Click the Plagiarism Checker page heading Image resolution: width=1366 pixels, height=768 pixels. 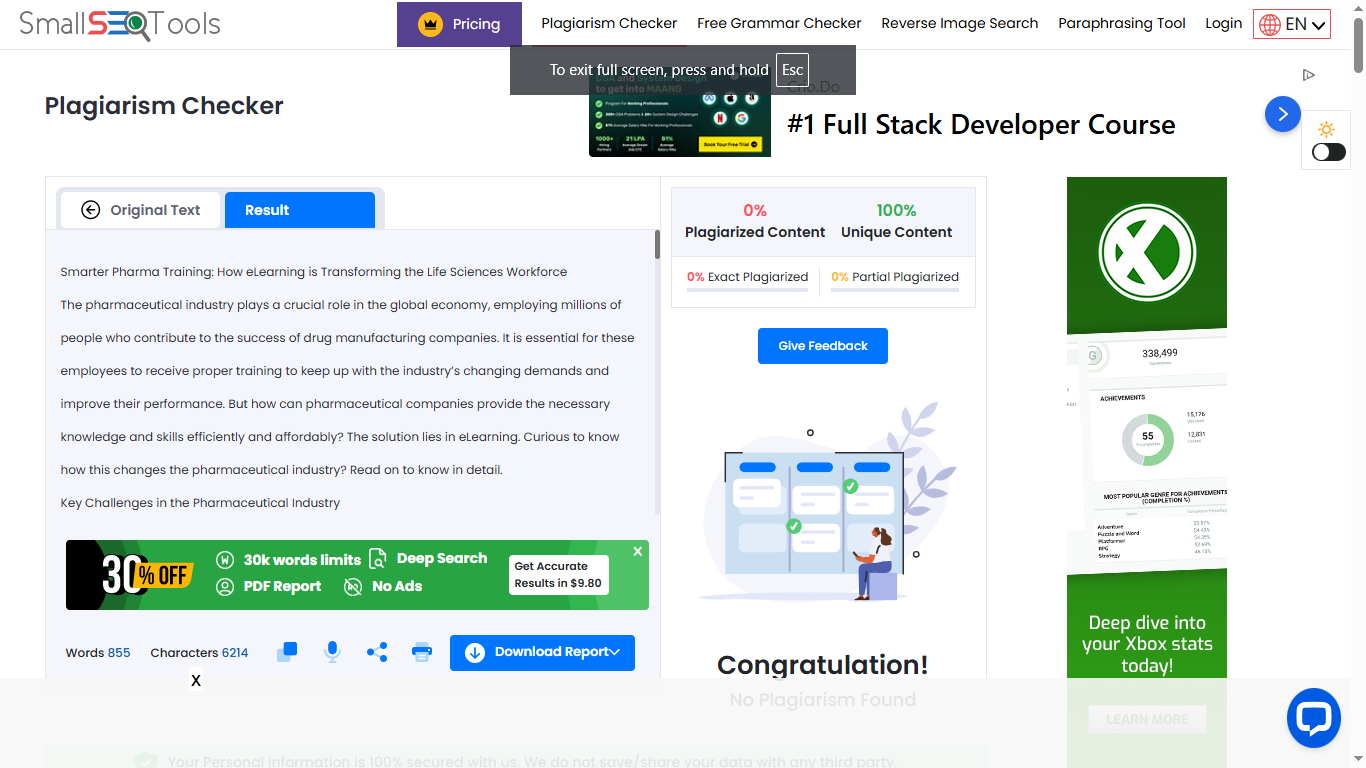(x=164, y=106)
